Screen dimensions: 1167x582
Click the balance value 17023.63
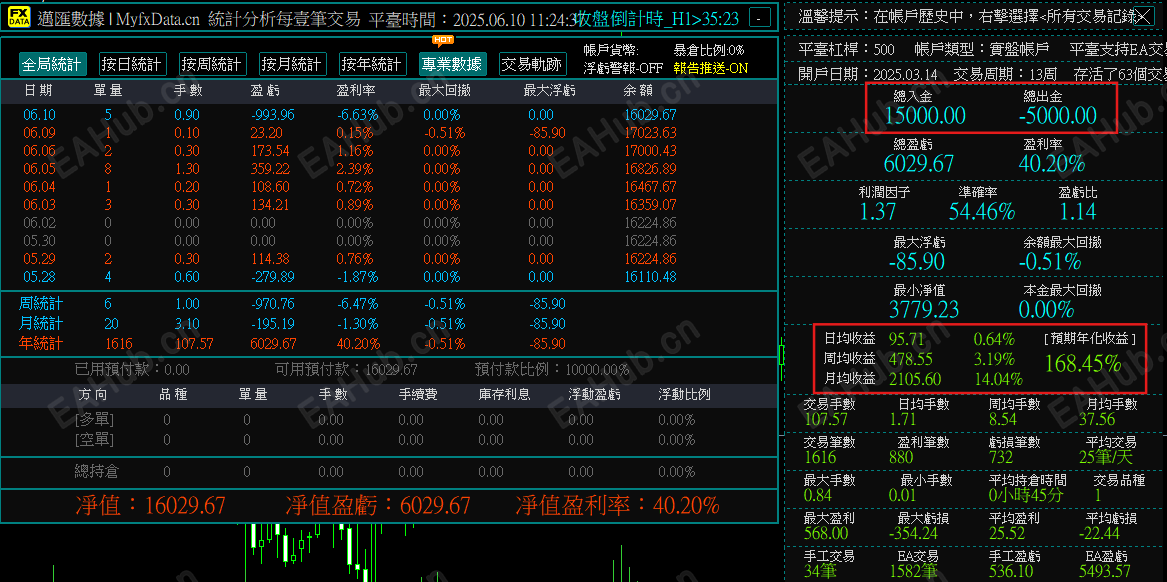point(650,132)
